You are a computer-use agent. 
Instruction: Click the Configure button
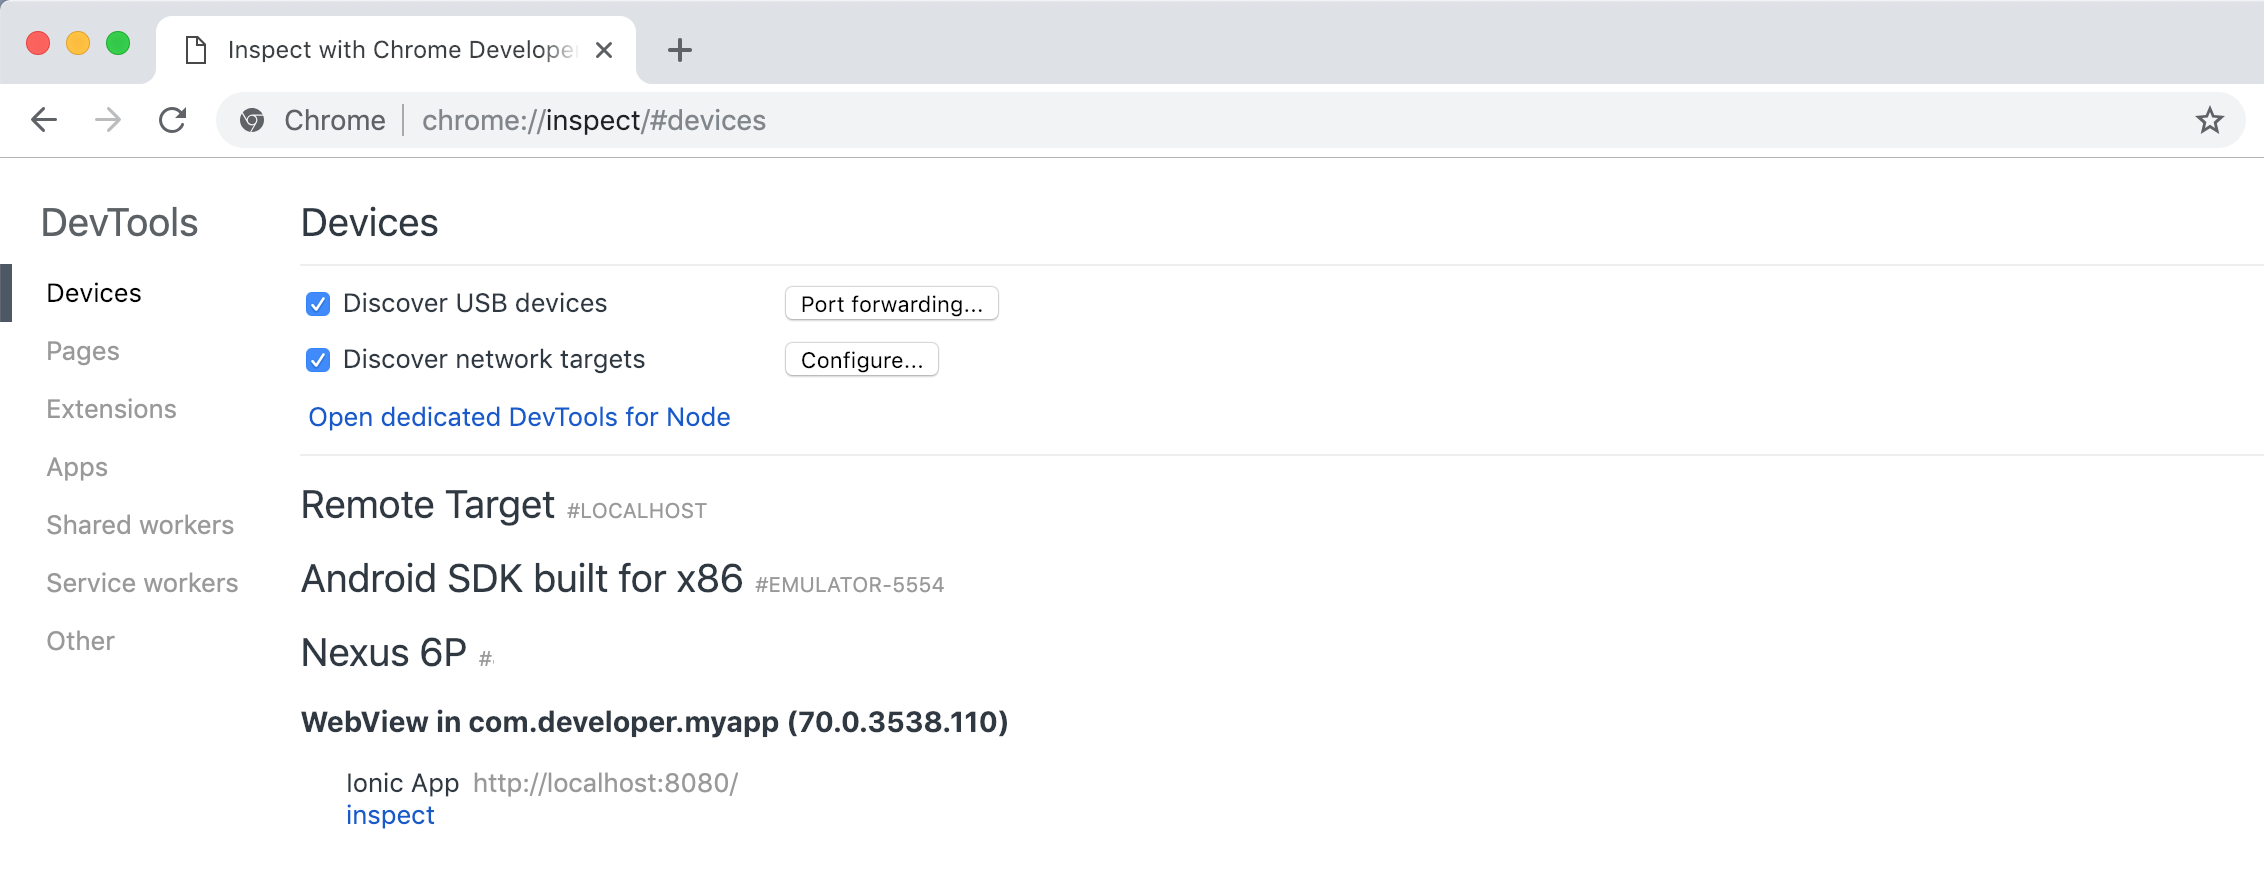[x=861, y=360]
